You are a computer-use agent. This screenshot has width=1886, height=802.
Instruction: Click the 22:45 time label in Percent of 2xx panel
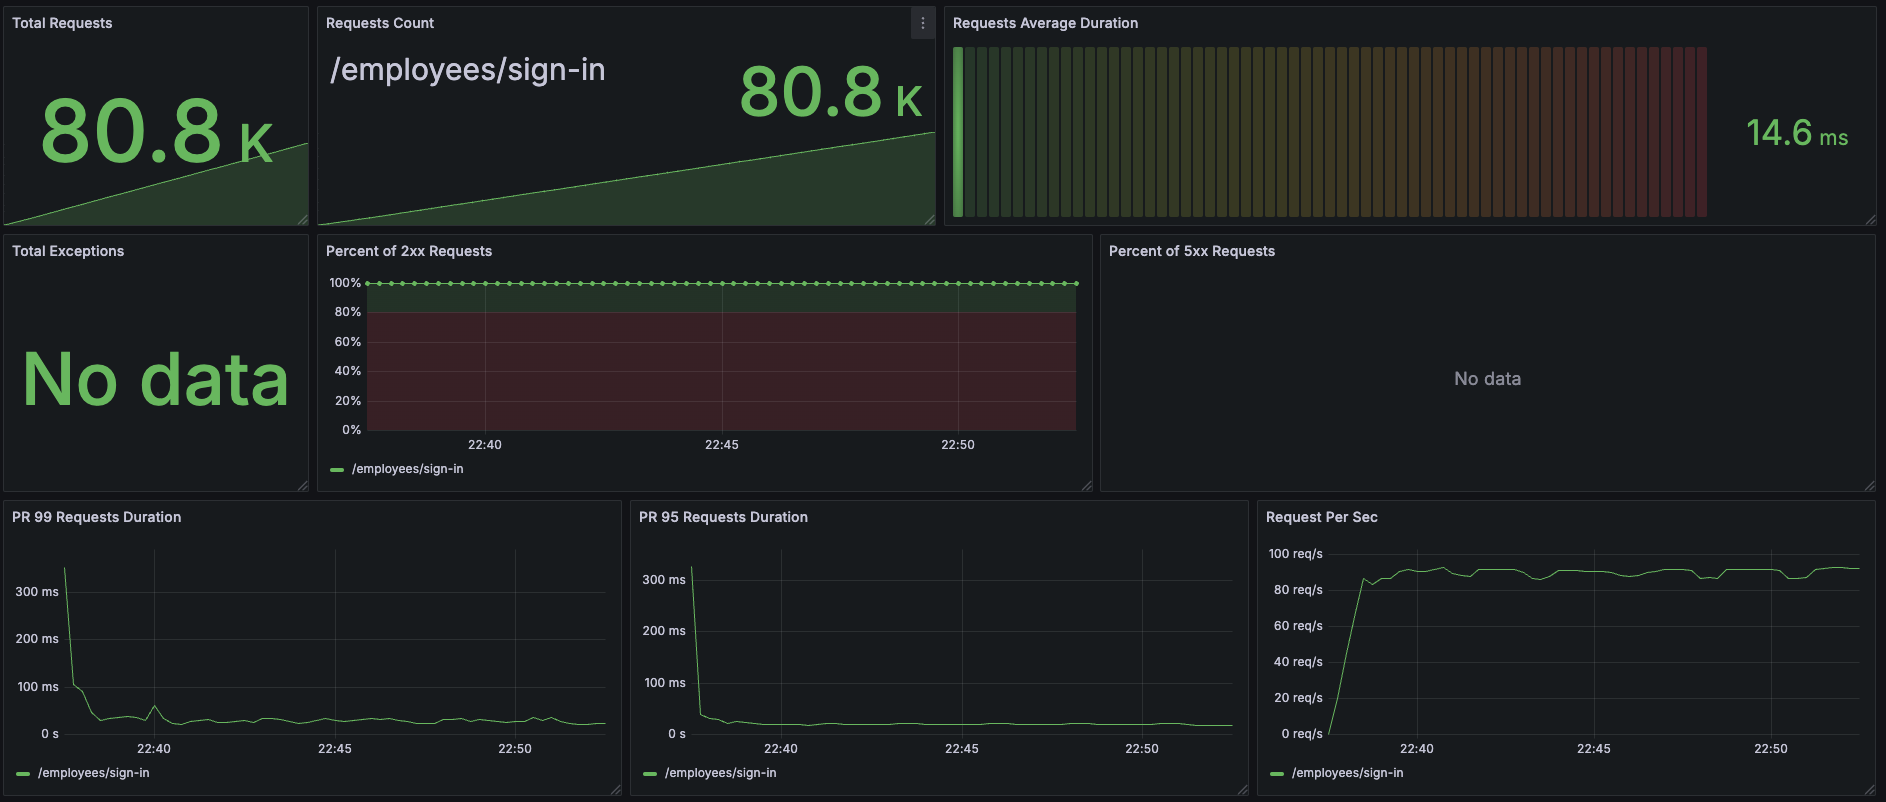tap(722, 445)
